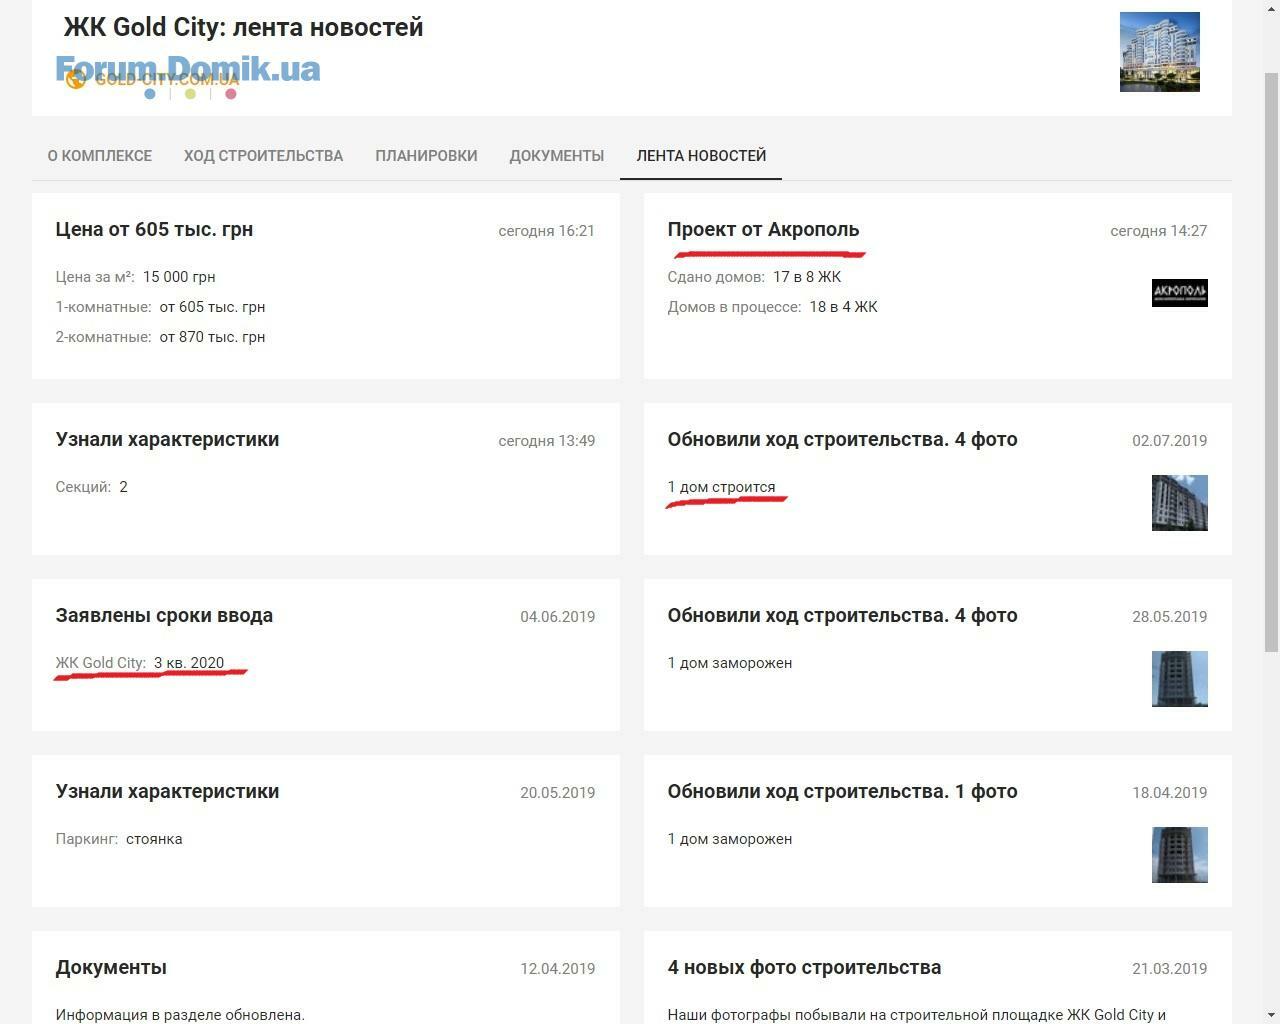Open 'Обновили ход строительства. 1 фото' heading
The width and height of the screenshot is (1280, 1024).
pos(842,791)
